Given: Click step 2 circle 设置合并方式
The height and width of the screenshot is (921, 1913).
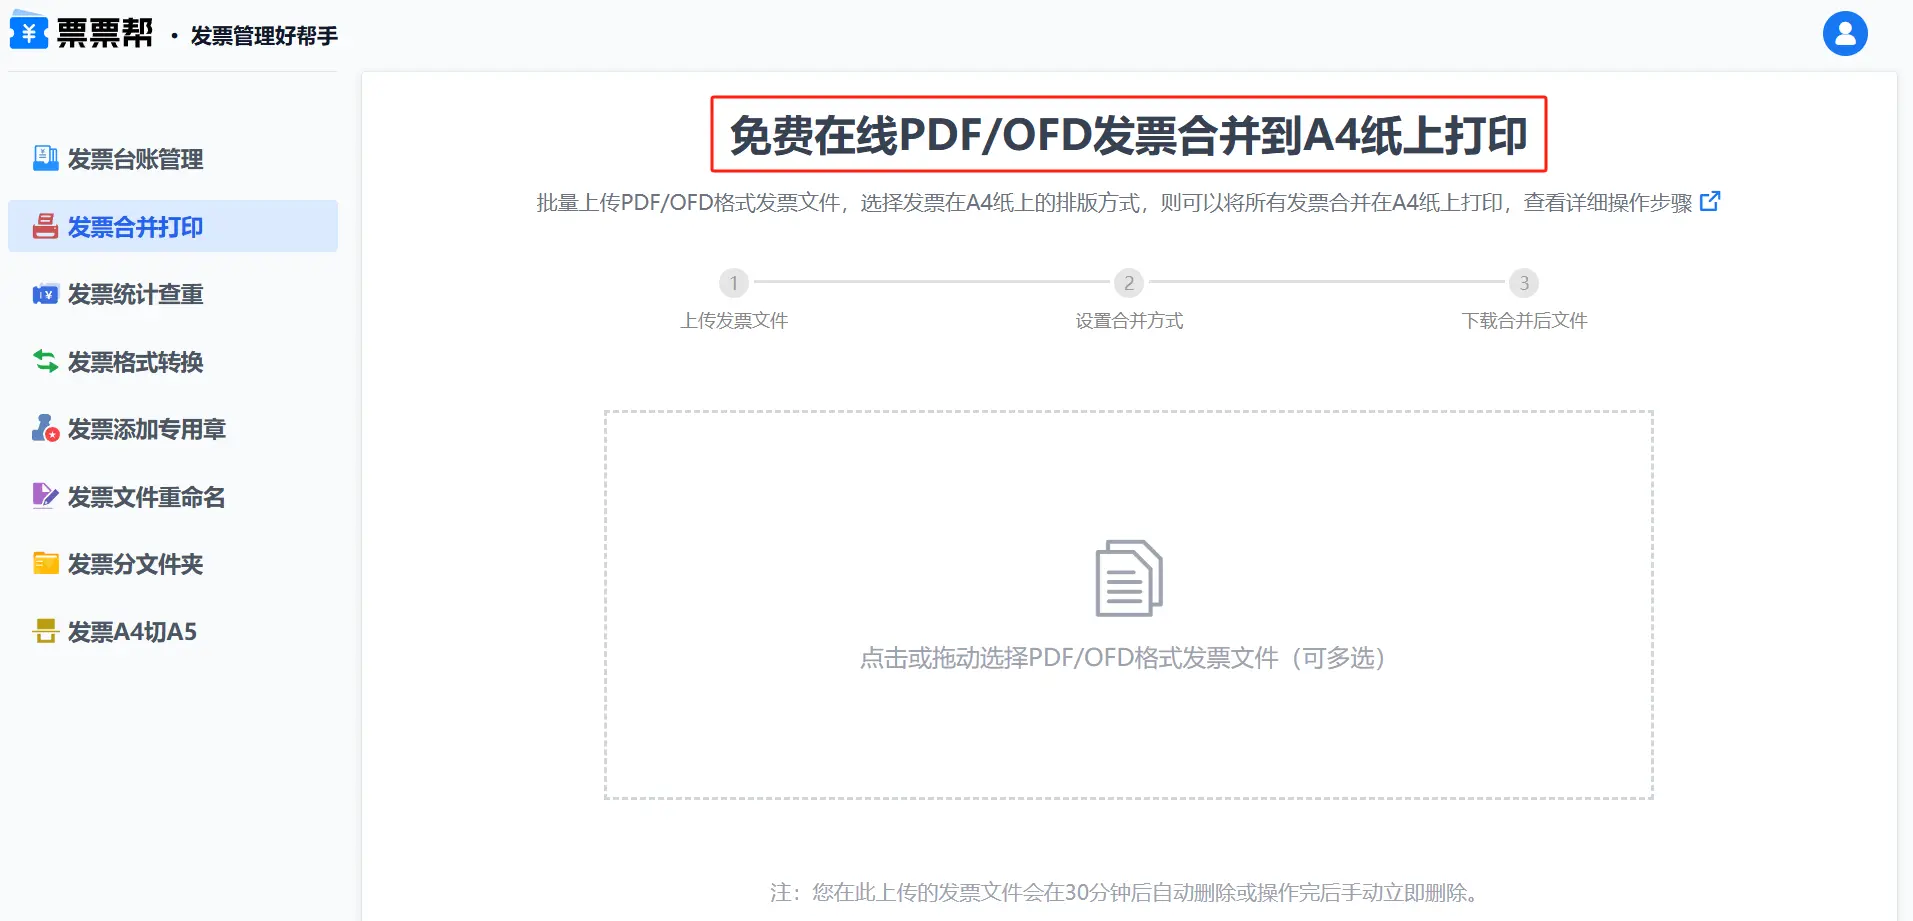Looking at the screenshot, I should click(1129, 283).
